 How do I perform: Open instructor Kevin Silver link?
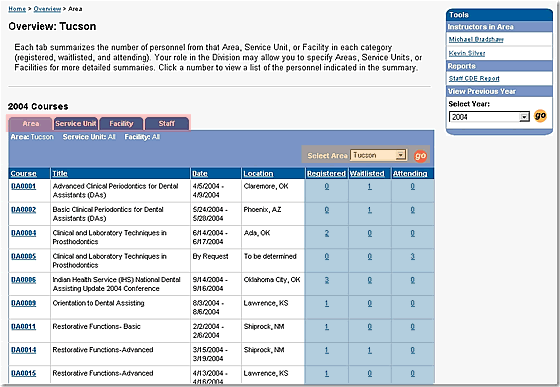(467, 53)
